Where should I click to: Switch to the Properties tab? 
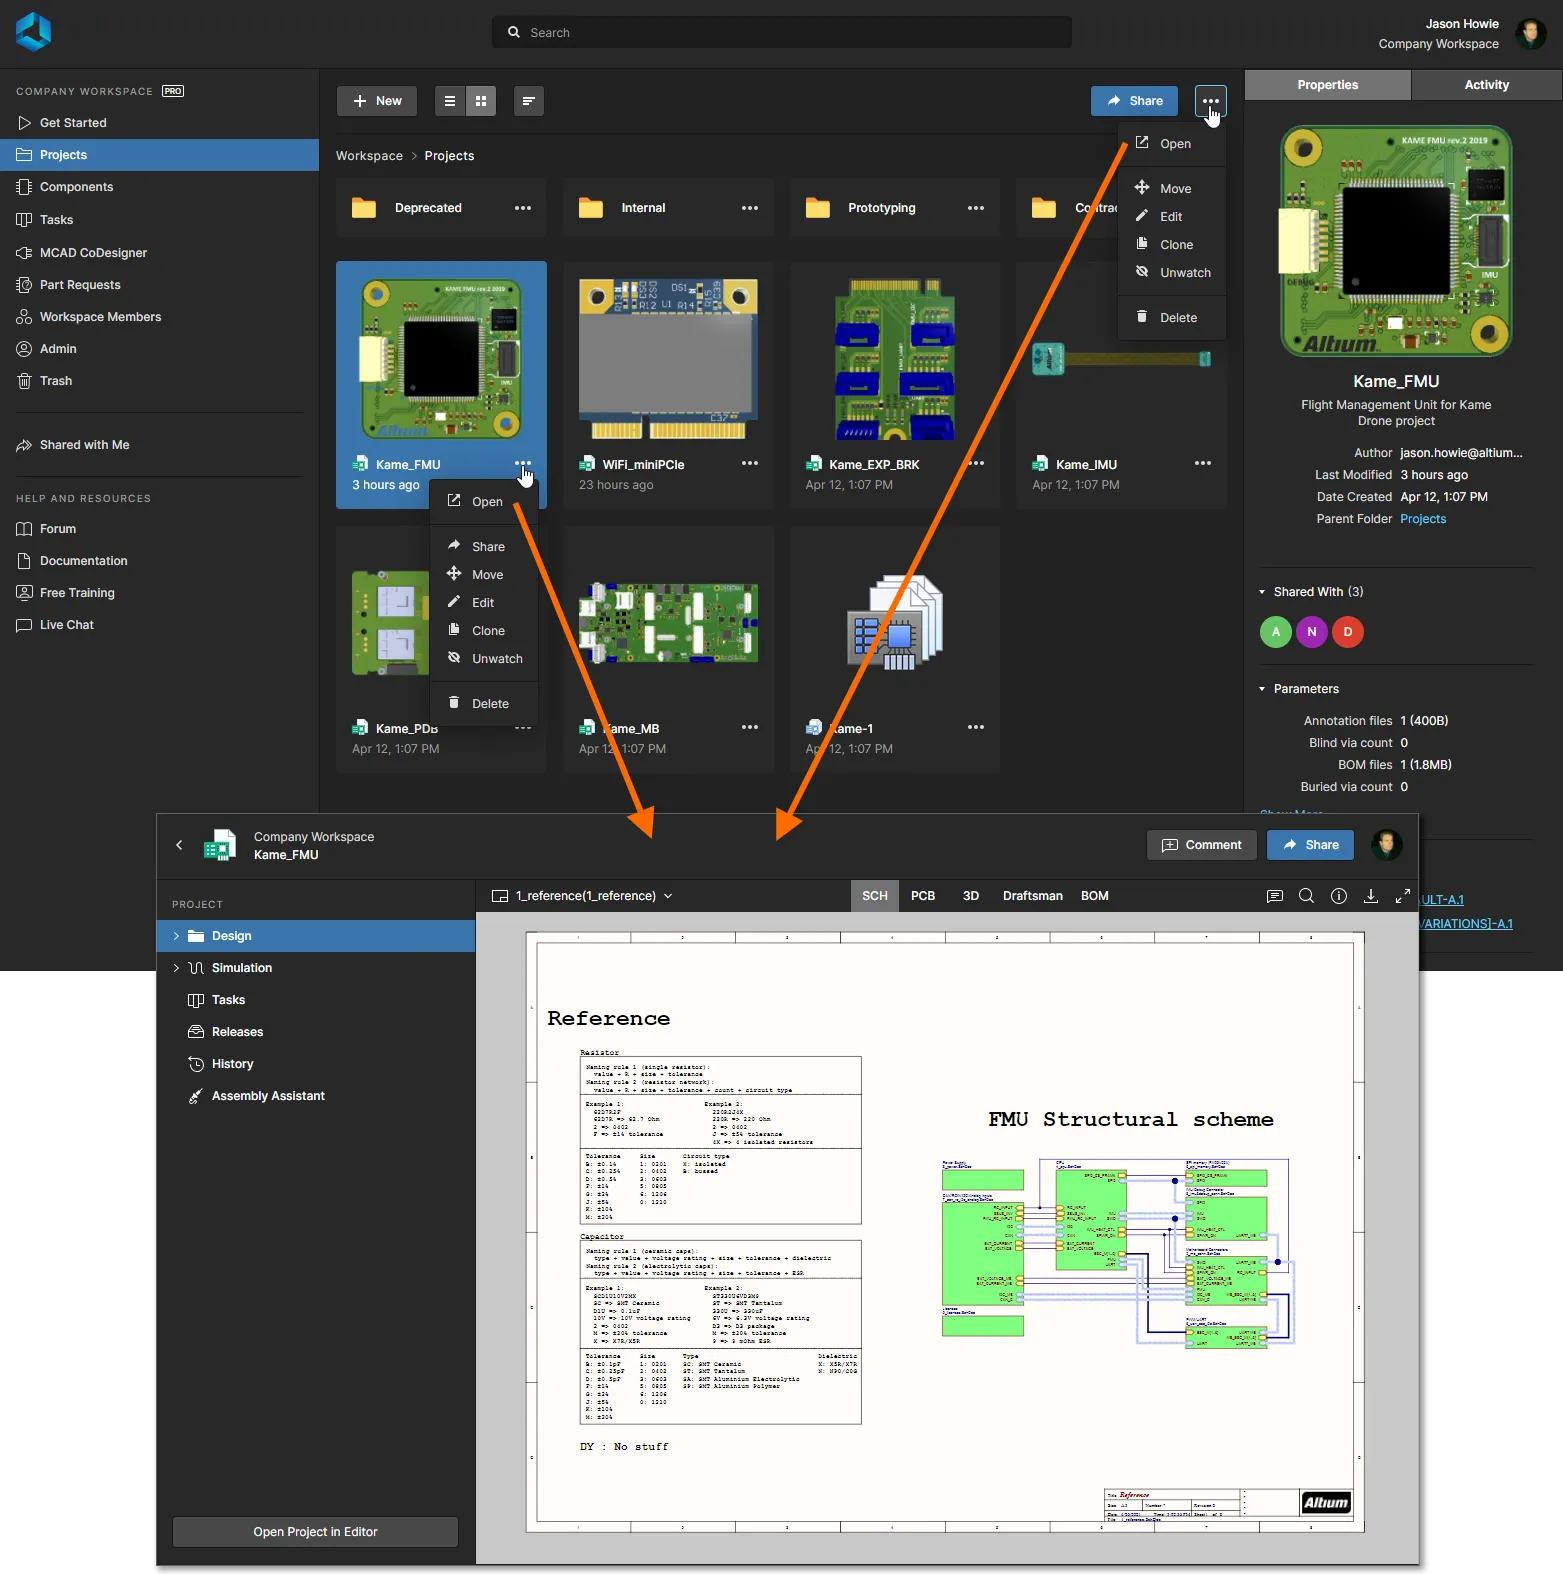pyautogui.click(x=1328, y=85)
